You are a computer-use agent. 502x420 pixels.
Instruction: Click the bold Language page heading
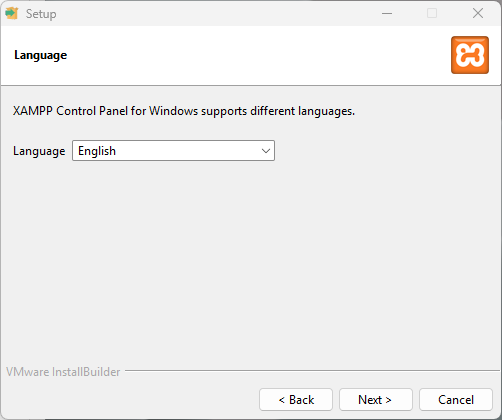[41, 55]
